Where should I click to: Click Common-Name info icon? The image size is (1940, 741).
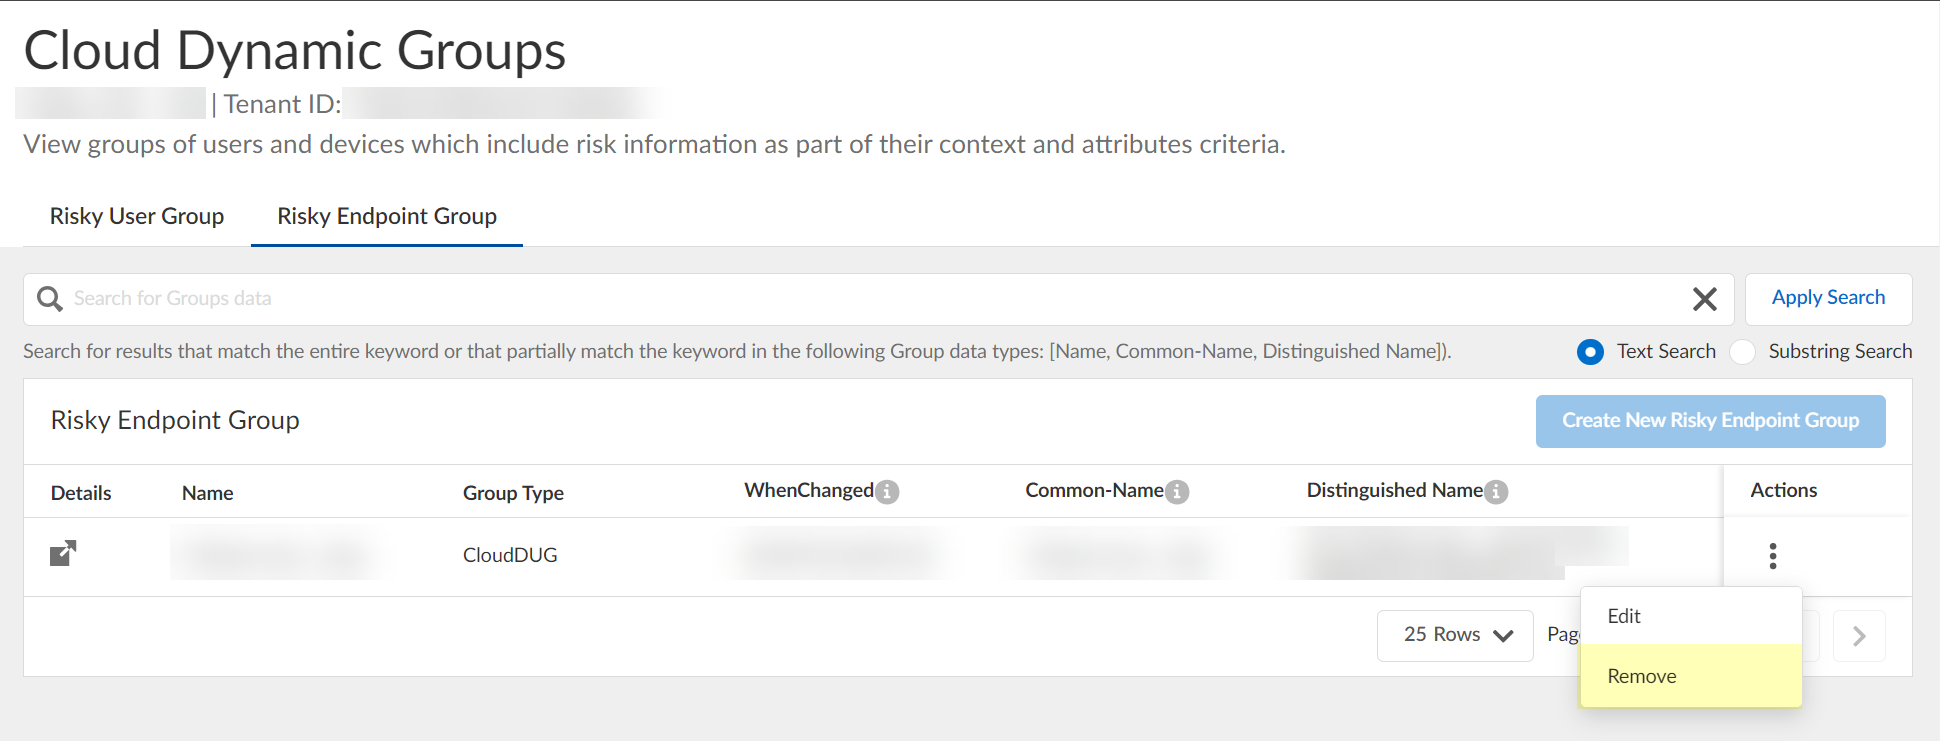(1177, 492)
